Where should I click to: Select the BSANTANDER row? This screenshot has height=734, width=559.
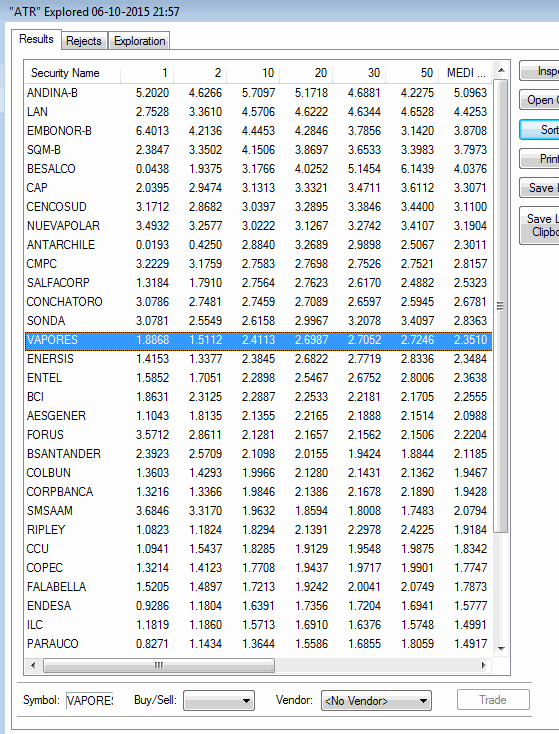pos(258,454)
